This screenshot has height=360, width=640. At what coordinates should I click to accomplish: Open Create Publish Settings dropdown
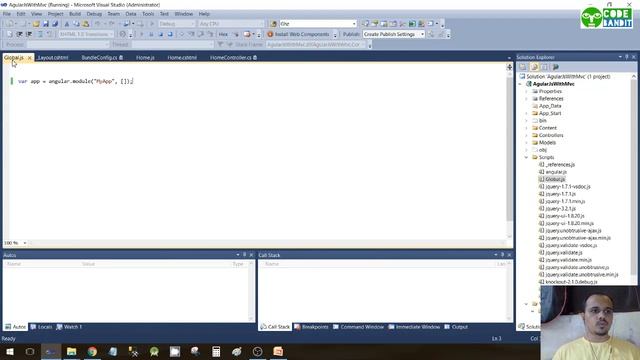pyautogui.click(x=394, y=34)
